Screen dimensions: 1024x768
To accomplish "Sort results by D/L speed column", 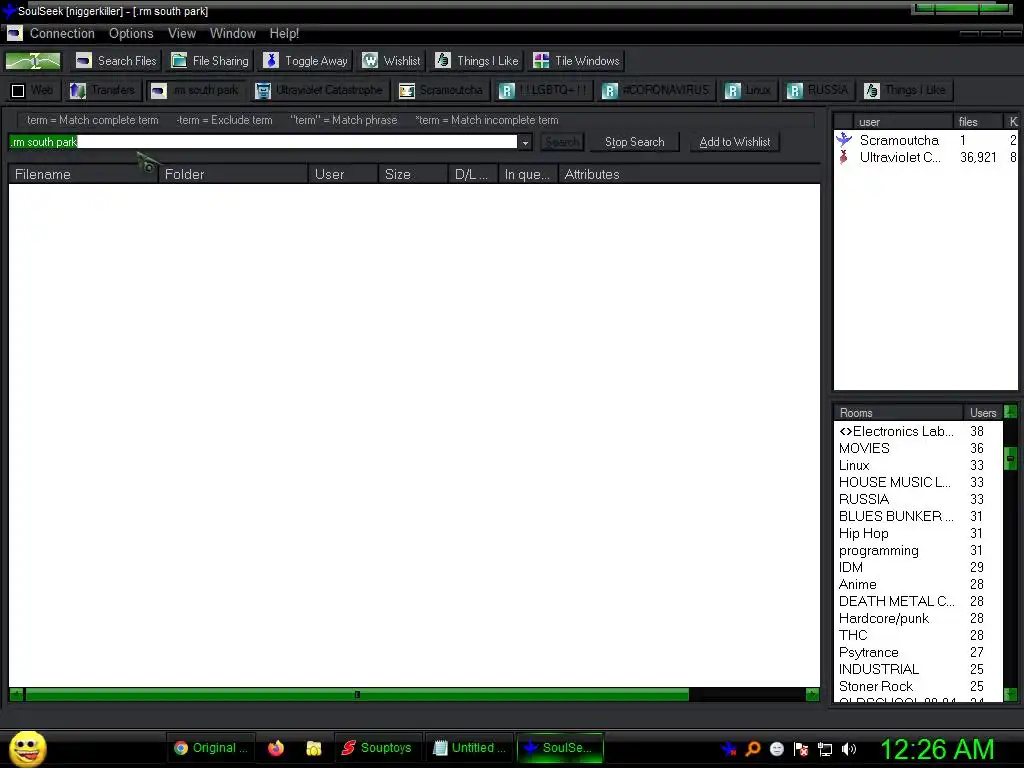I will coord(473,174).
